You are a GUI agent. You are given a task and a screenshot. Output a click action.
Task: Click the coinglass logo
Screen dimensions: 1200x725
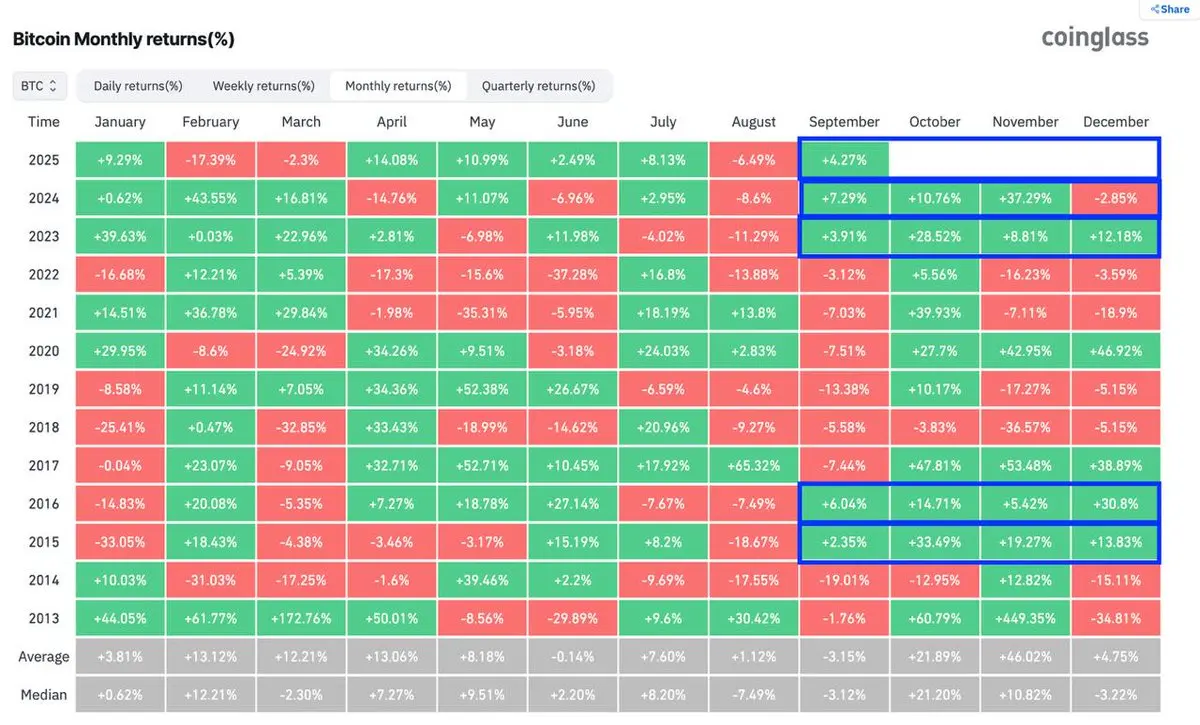click(x=1095, y=38)
